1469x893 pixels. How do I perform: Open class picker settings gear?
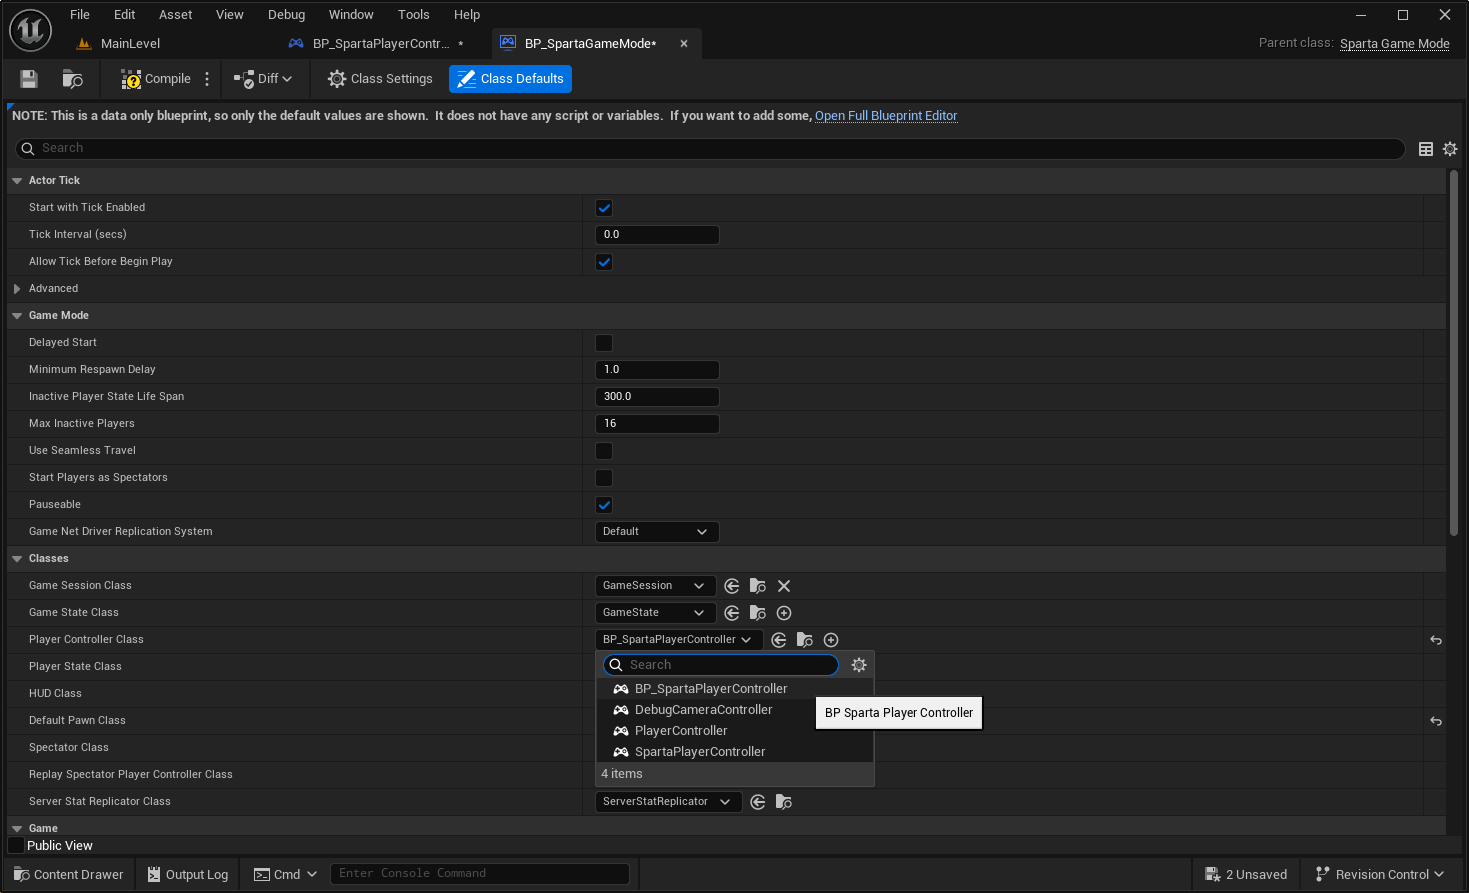(x=859, y=665)
